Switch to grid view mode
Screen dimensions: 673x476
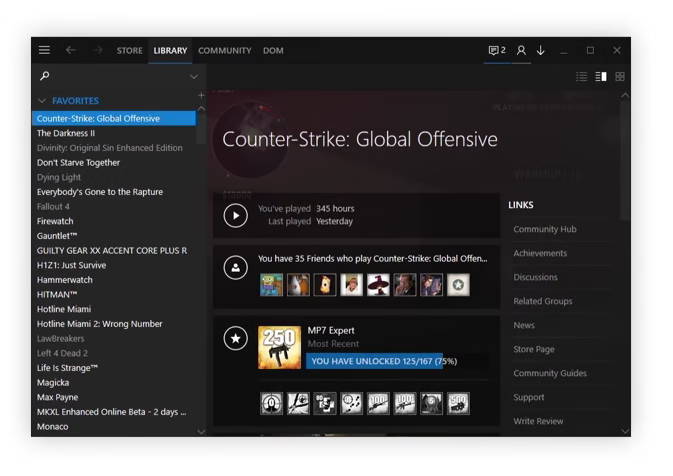(620, 76)
